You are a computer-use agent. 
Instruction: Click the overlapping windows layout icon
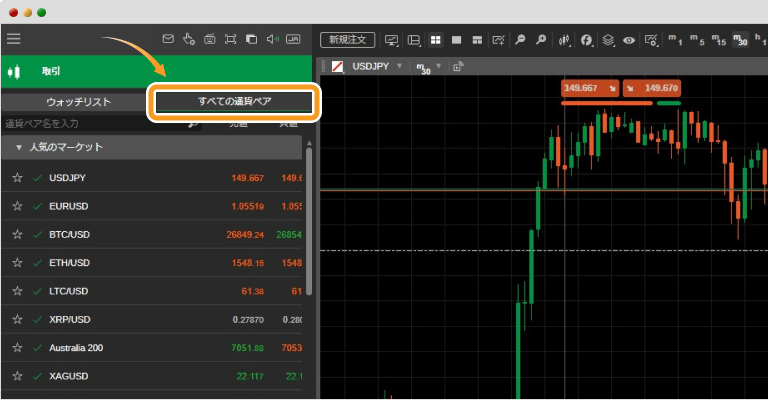pos(251,39)
